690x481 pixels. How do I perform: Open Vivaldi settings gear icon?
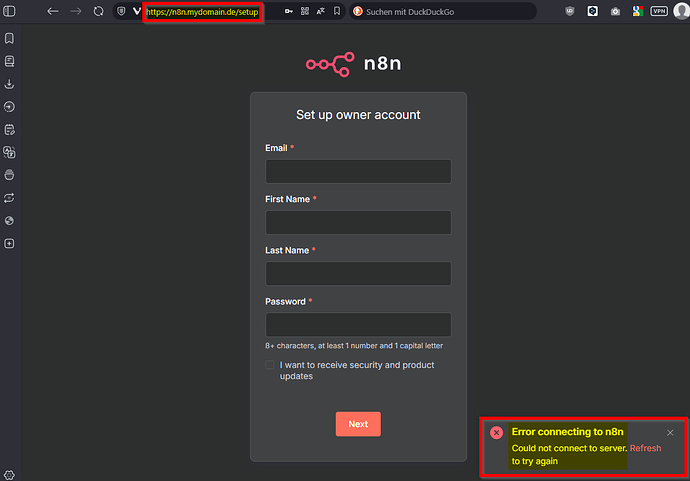9,475
